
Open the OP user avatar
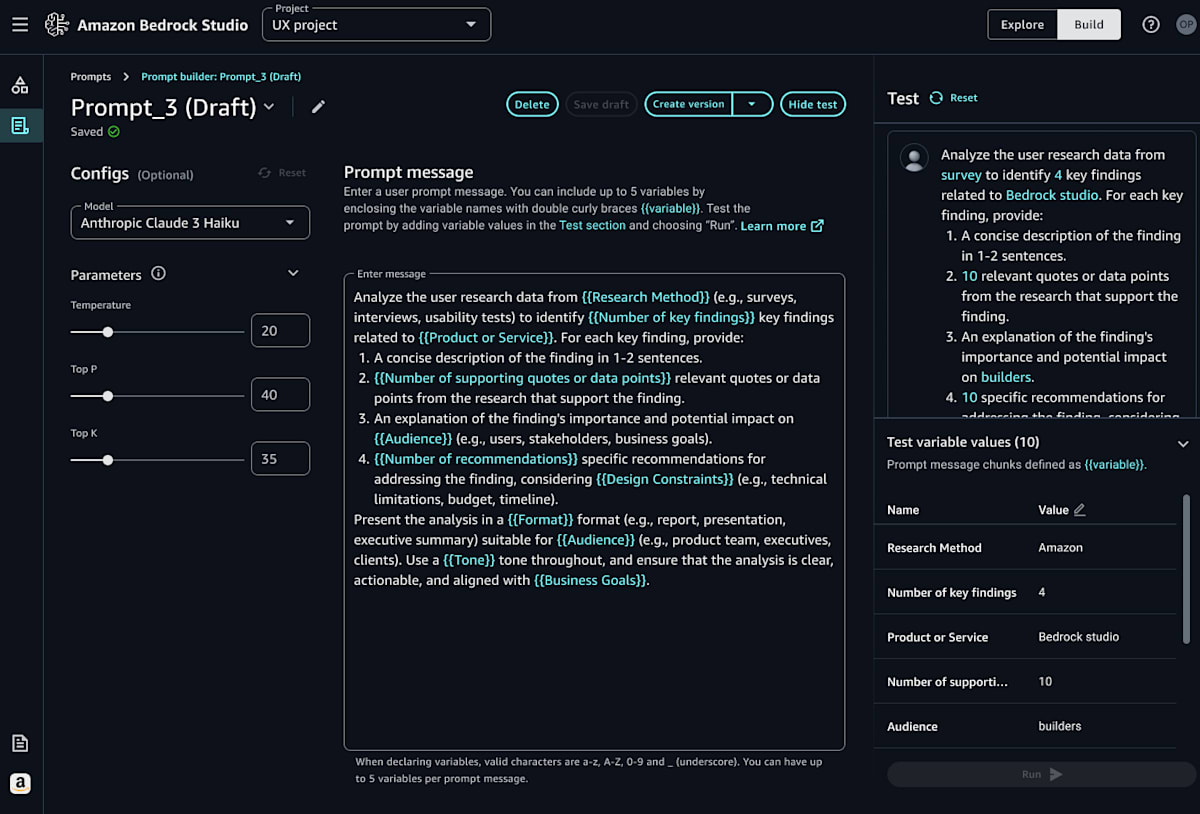coord(1186,25)
